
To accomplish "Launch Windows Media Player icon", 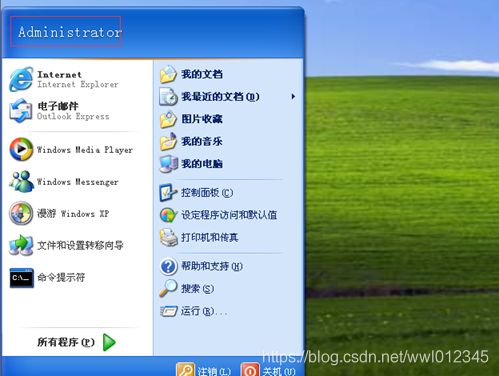I will click(x=21, y=149).
